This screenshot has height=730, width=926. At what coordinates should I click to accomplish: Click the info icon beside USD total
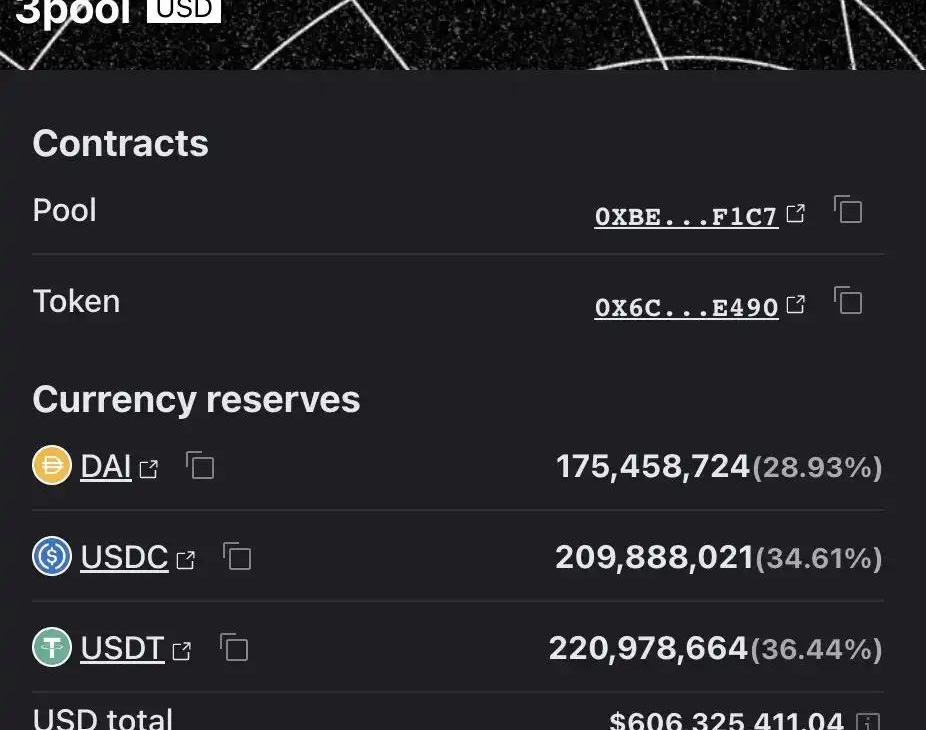869,721
